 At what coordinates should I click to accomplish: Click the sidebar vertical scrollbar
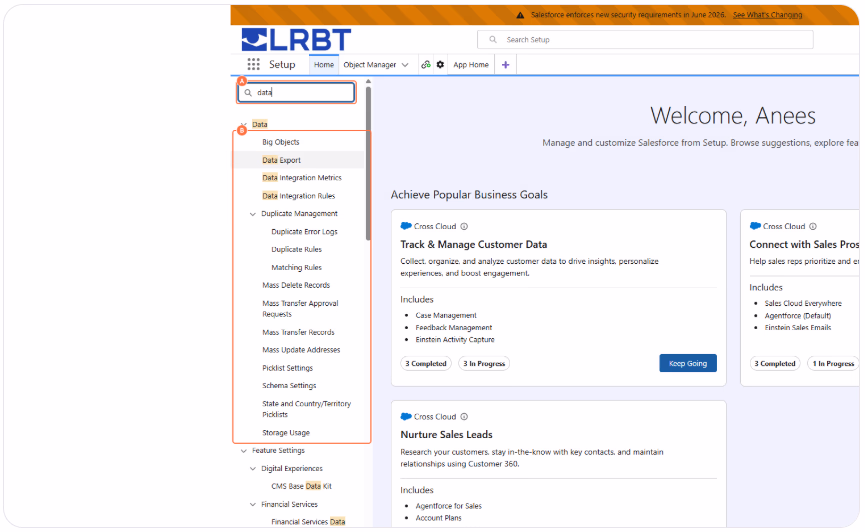click(x=368, y=162)
